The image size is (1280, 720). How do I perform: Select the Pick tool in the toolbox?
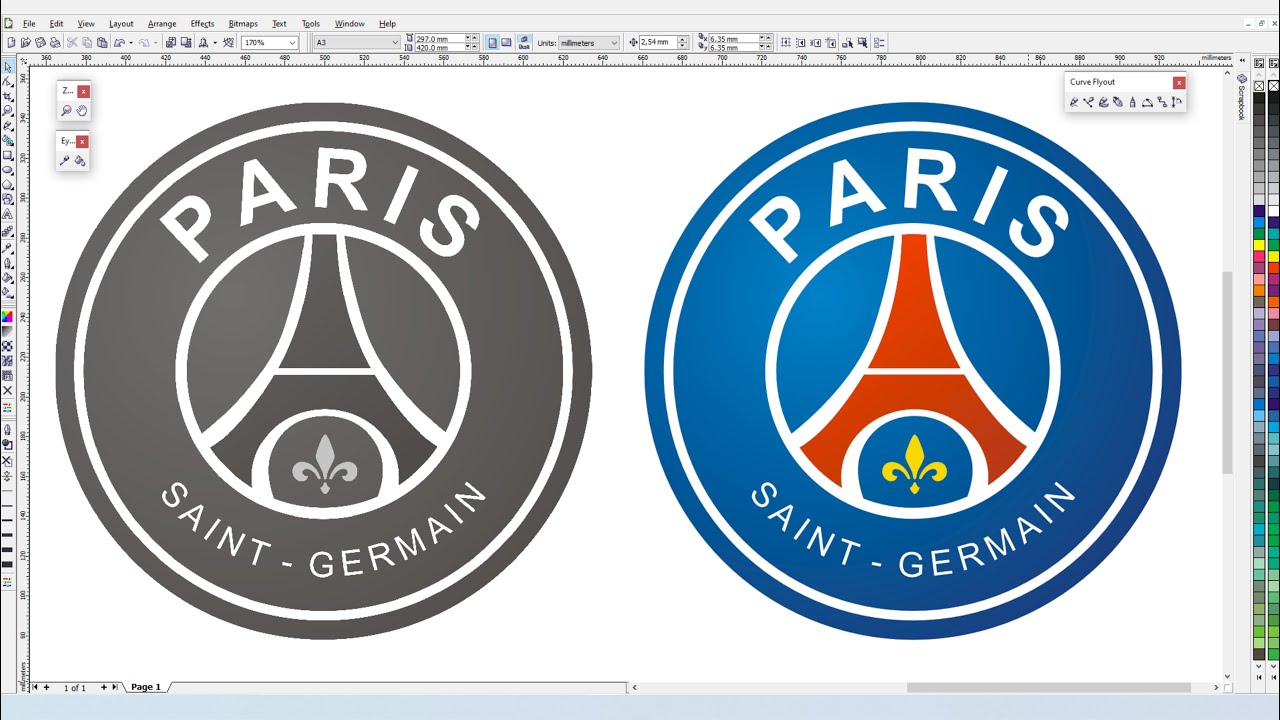tap(8, 67)
